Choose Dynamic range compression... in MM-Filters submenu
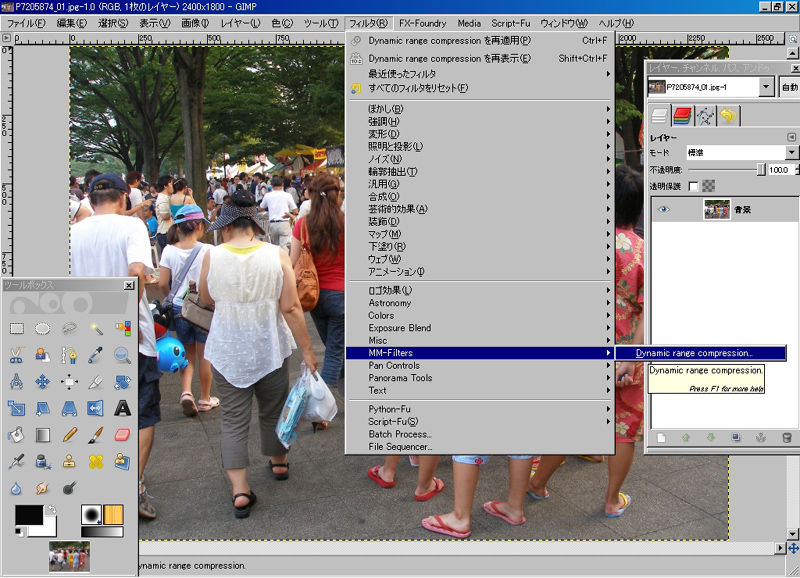 (701, 353)
